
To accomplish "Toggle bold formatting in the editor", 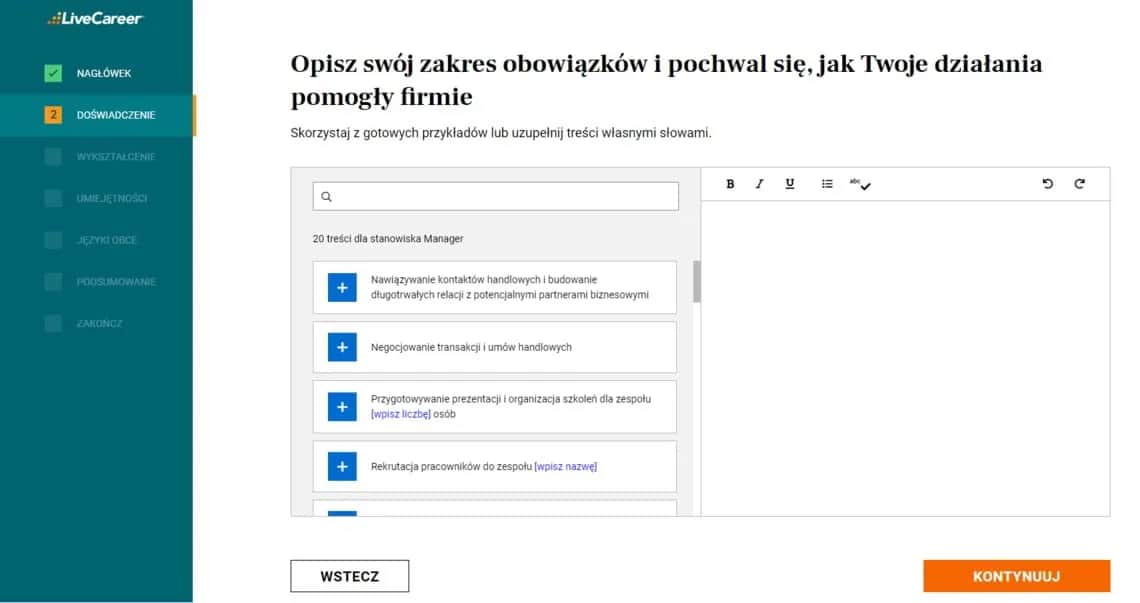I will [729, 184].
